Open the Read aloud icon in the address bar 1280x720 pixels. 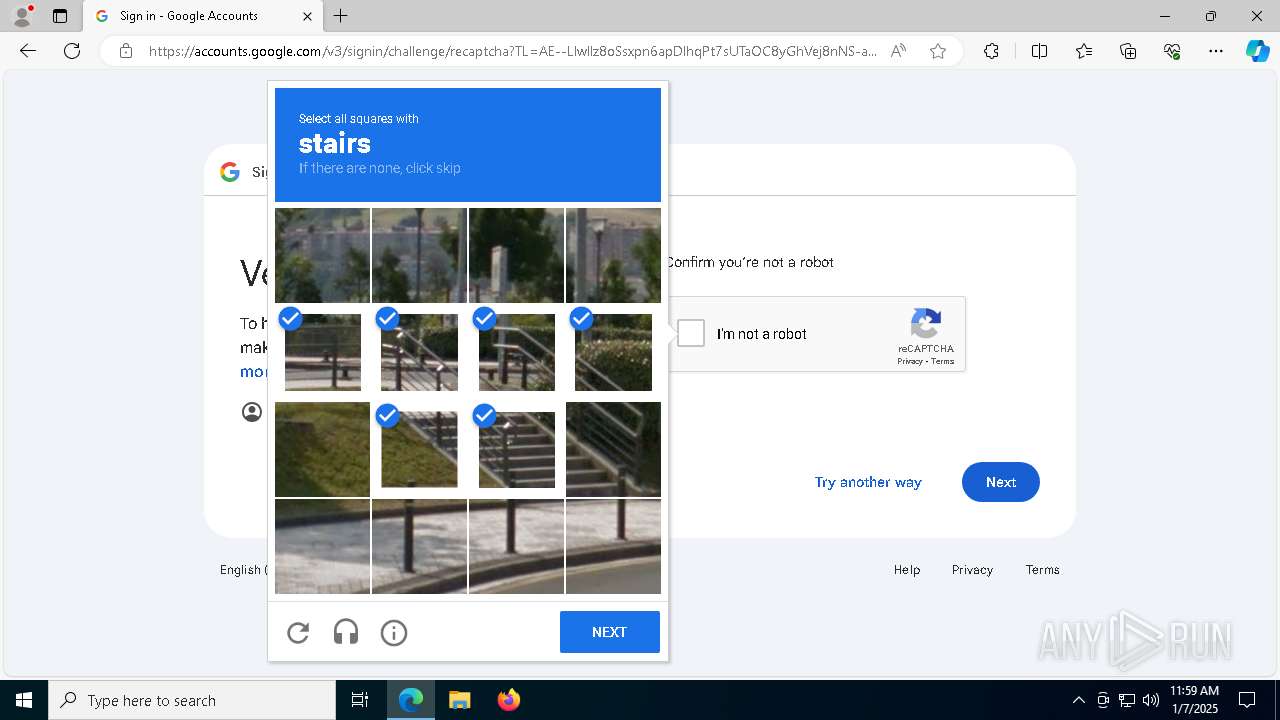898,51
